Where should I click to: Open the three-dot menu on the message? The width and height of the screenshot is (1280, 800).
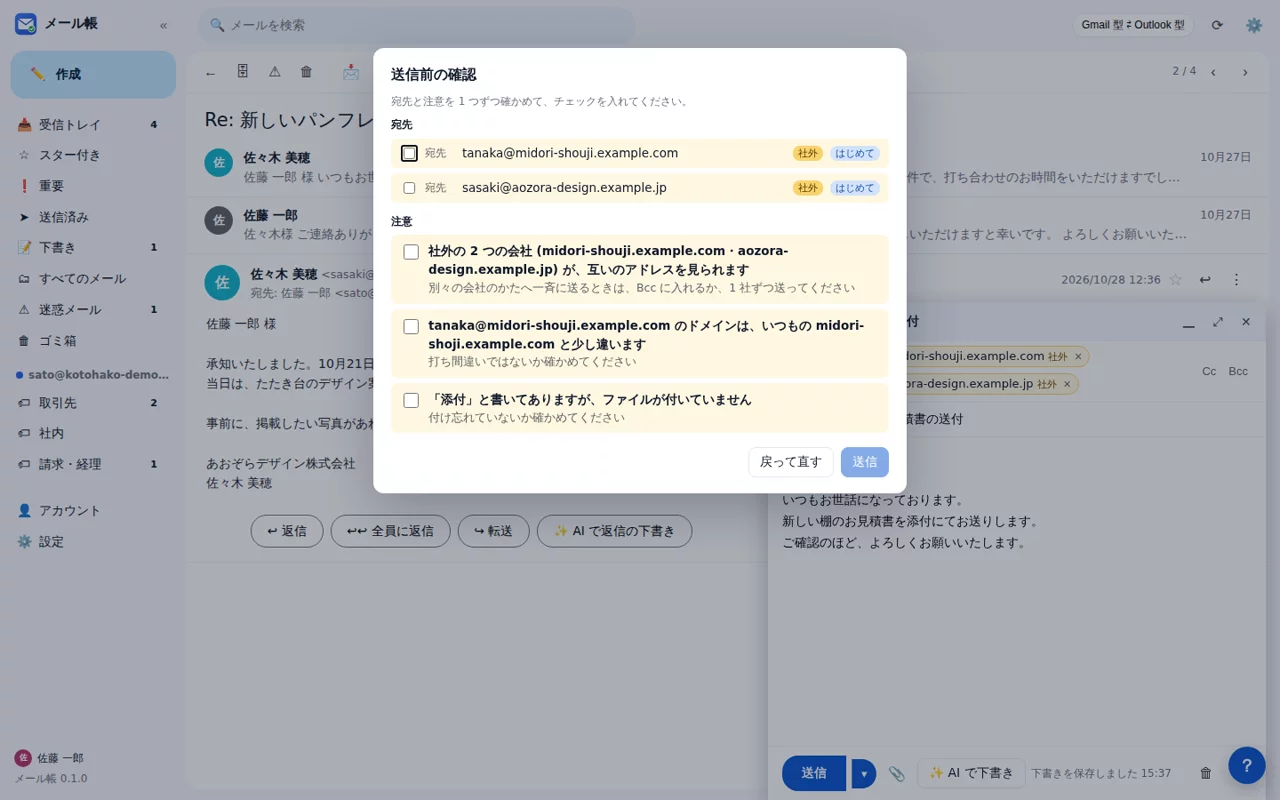point(1236,280)
